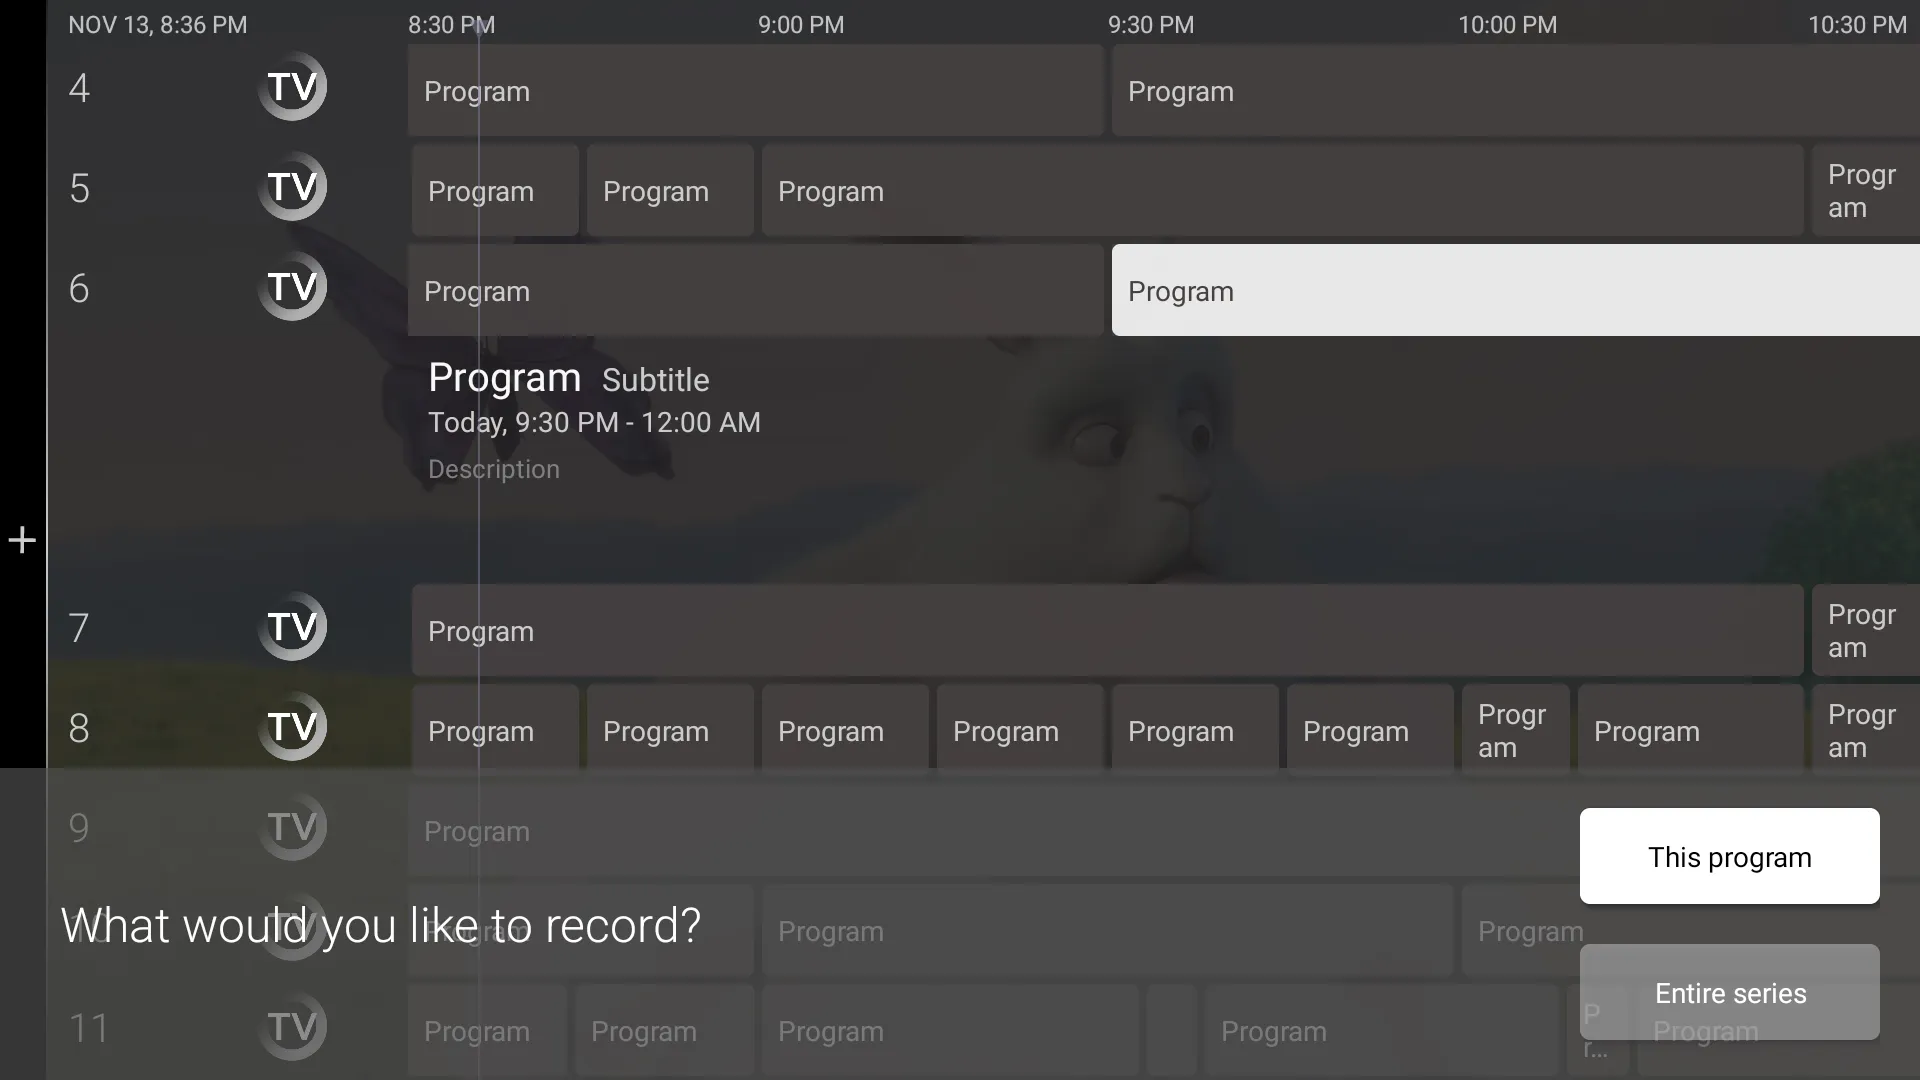Select 'Entire series' recording option
1920x1080 pixels.
1730,992
